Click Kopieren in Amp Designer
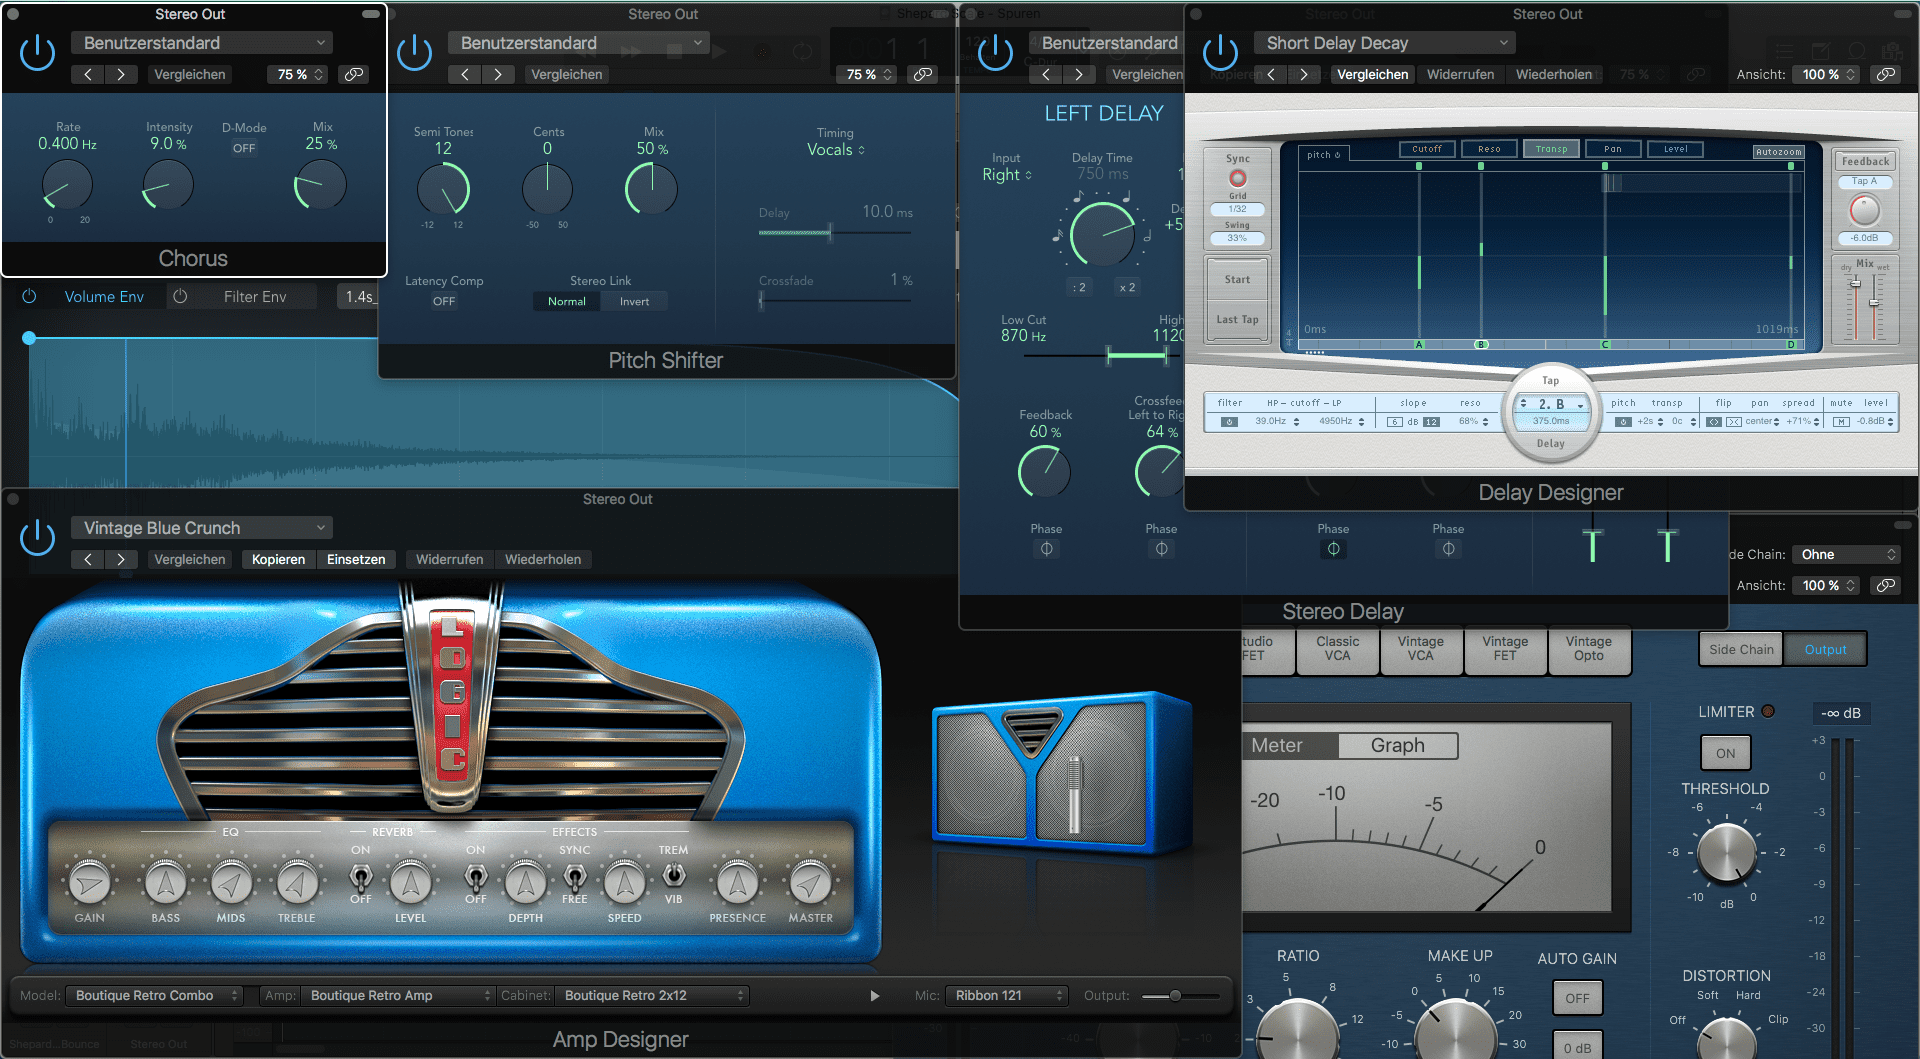 pyautogui.click(x=278, y=559)
